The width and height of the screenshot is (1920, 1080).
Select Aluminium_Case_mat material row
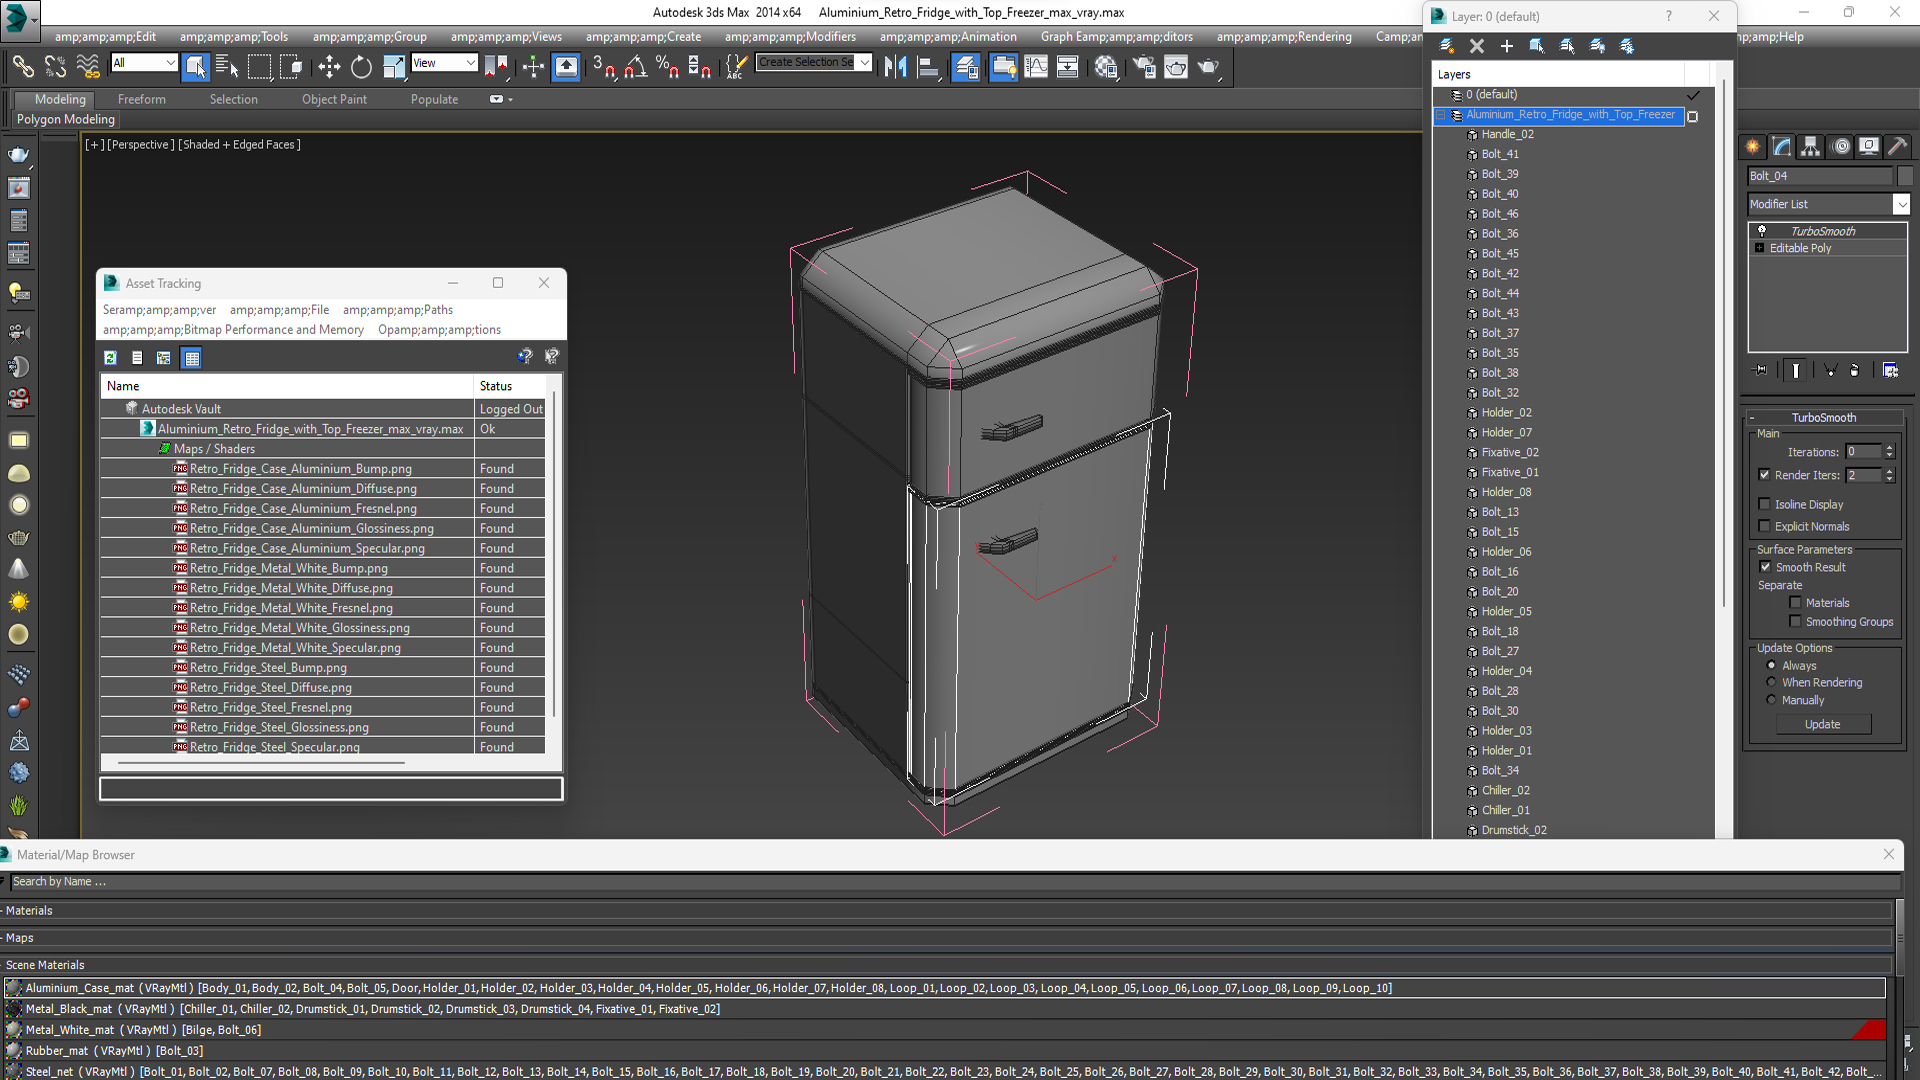945,988
